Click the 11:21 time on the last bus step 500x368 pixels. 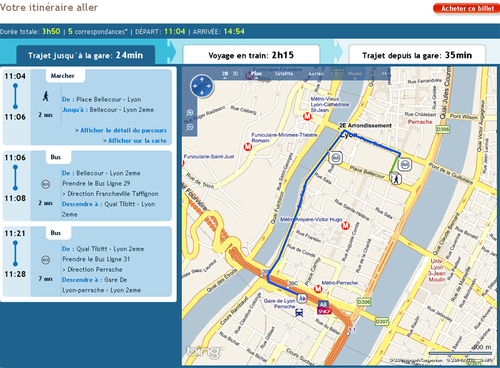tap(15, 233)
